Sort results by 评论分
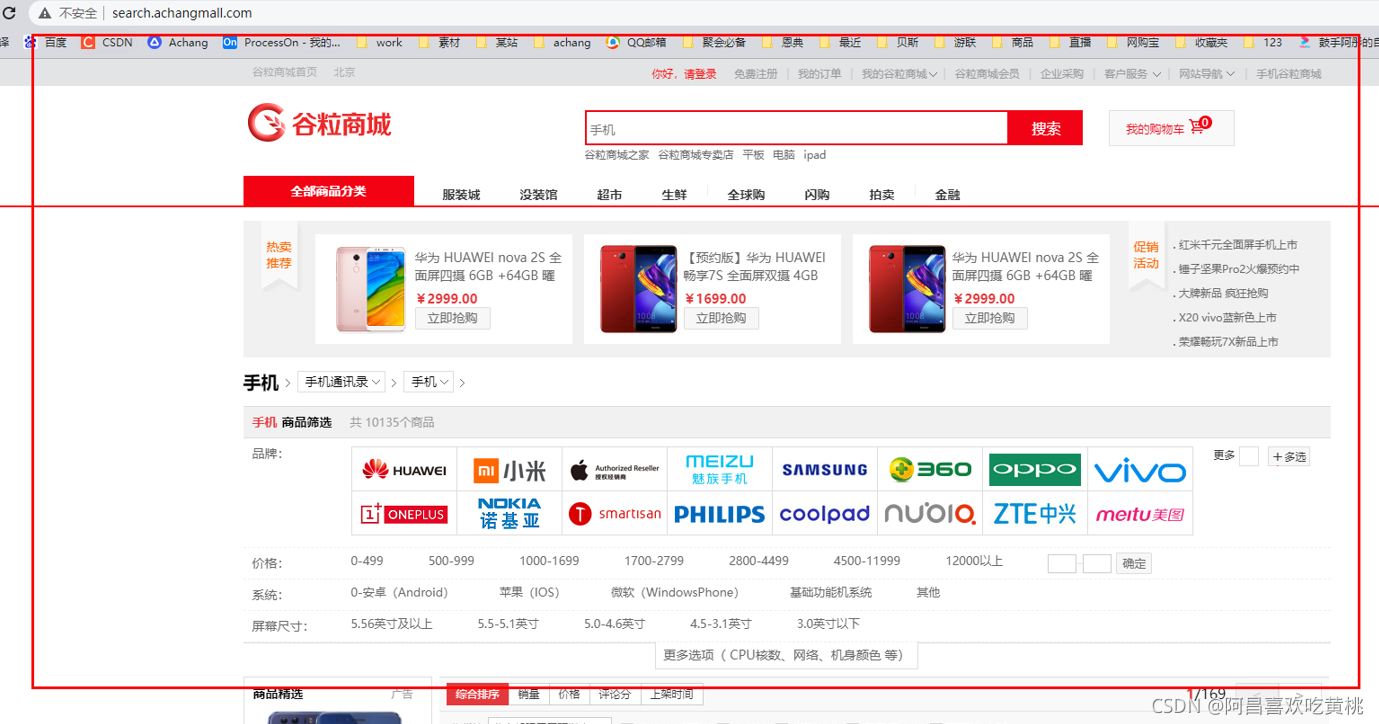 coord(614,694)
